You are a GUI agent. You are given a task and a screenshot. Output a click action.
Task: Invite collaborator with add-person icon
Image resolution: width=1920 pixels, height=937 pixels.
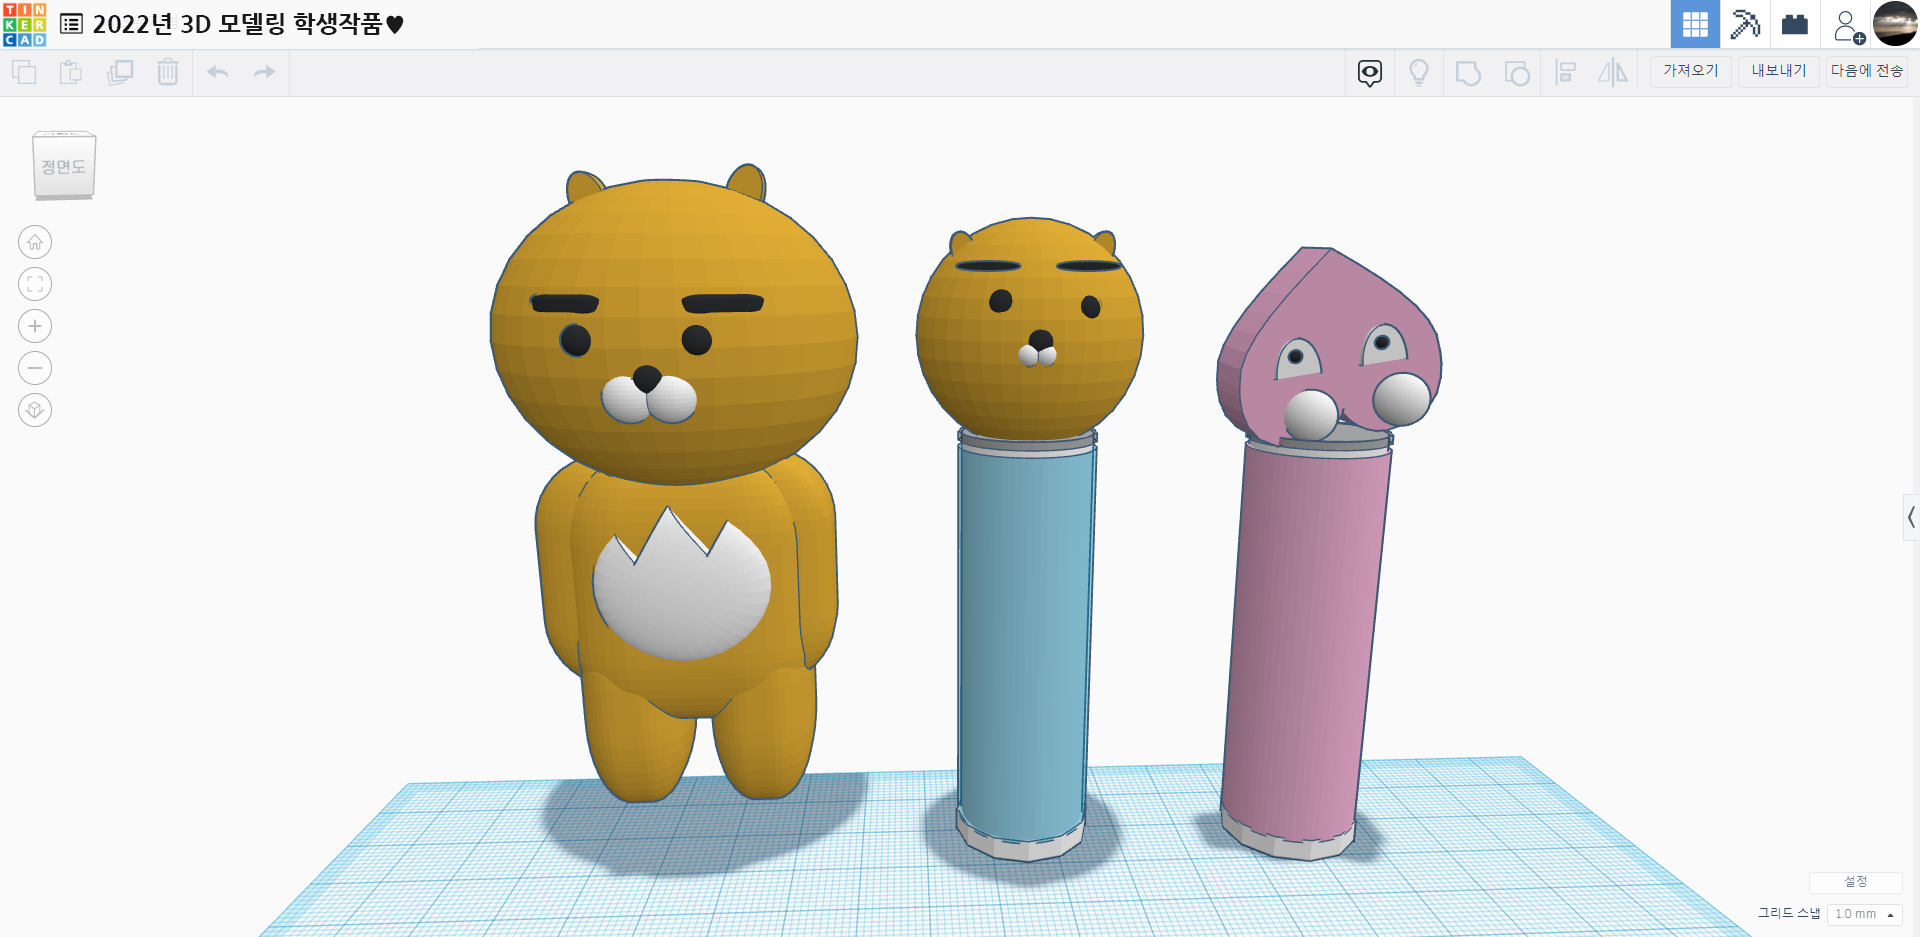[1848, 26]
